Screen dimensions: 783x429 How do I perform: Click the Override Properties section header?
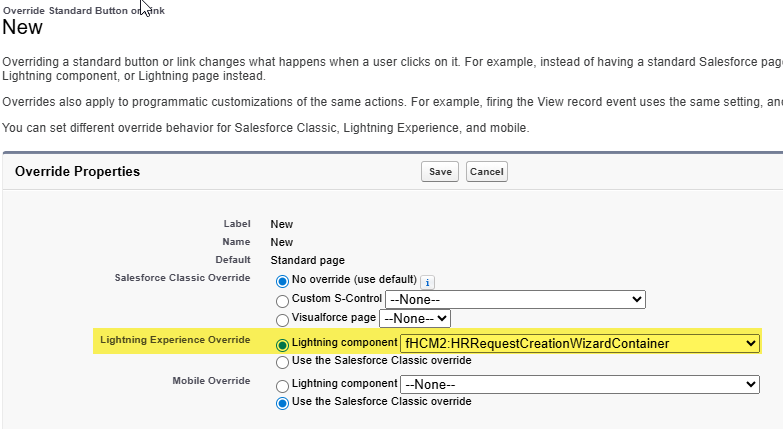click(x=78, y=172)
